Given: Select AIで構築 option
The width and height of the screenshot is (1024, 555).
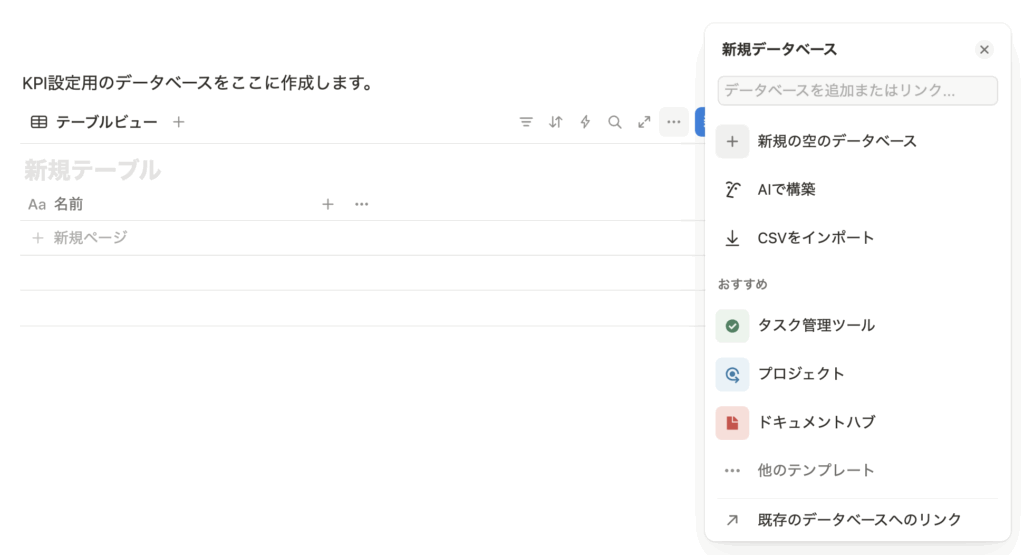Looking at the screenshot, I should pos(786,189).
